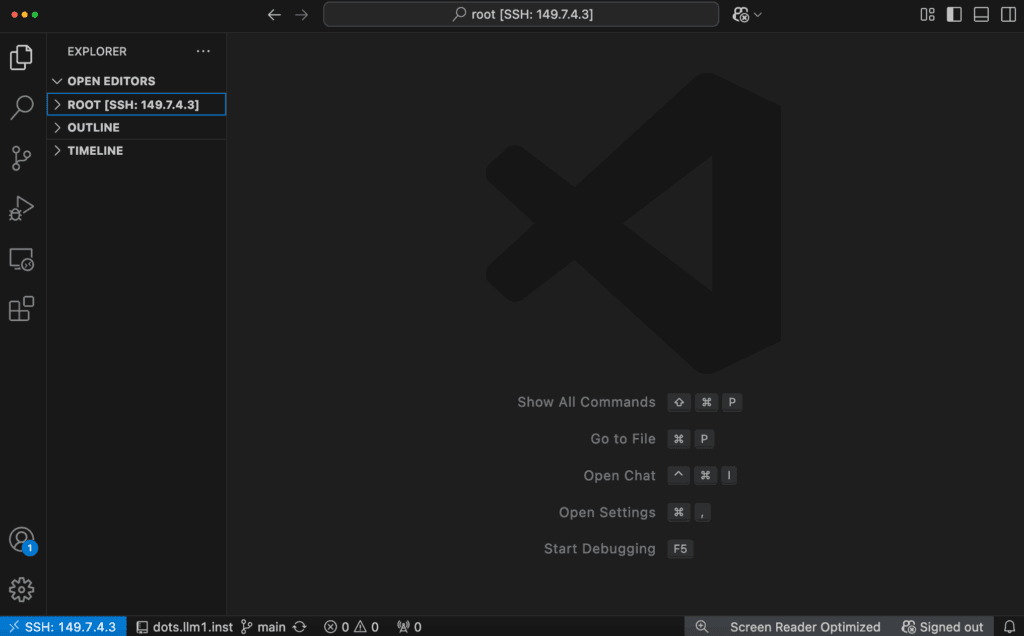
Task: Expand the Timeline section
Action: click(x=136, y=150)
